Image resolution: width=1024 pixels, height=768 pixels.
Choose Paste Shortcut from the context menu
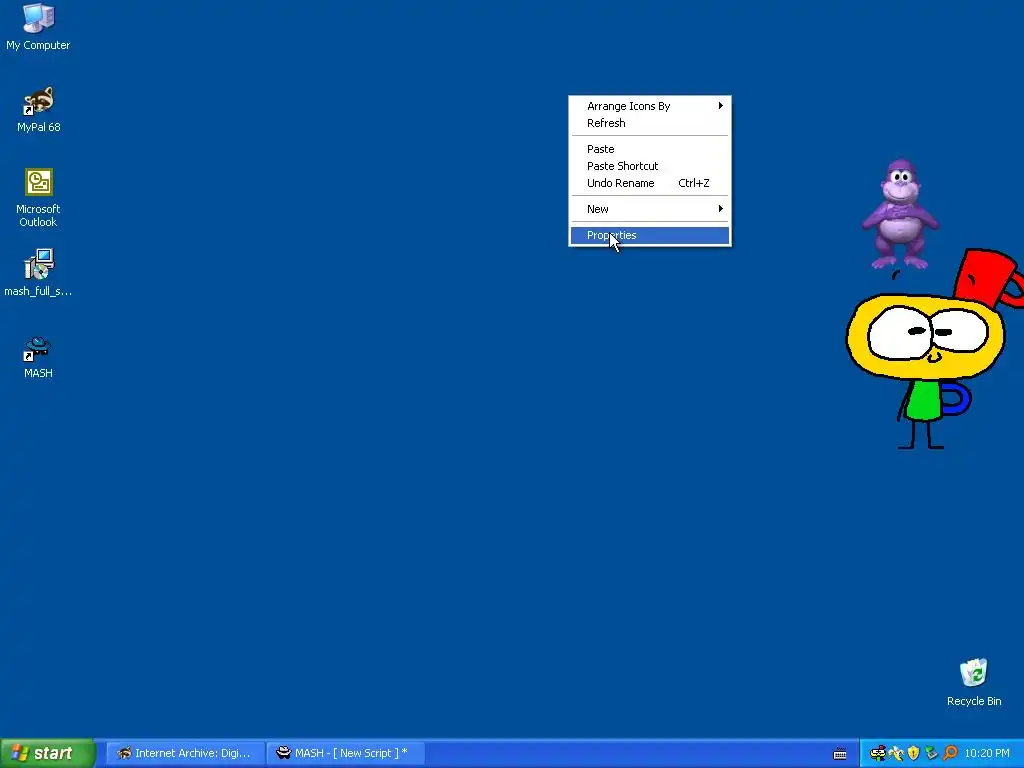tap(650, 166)
